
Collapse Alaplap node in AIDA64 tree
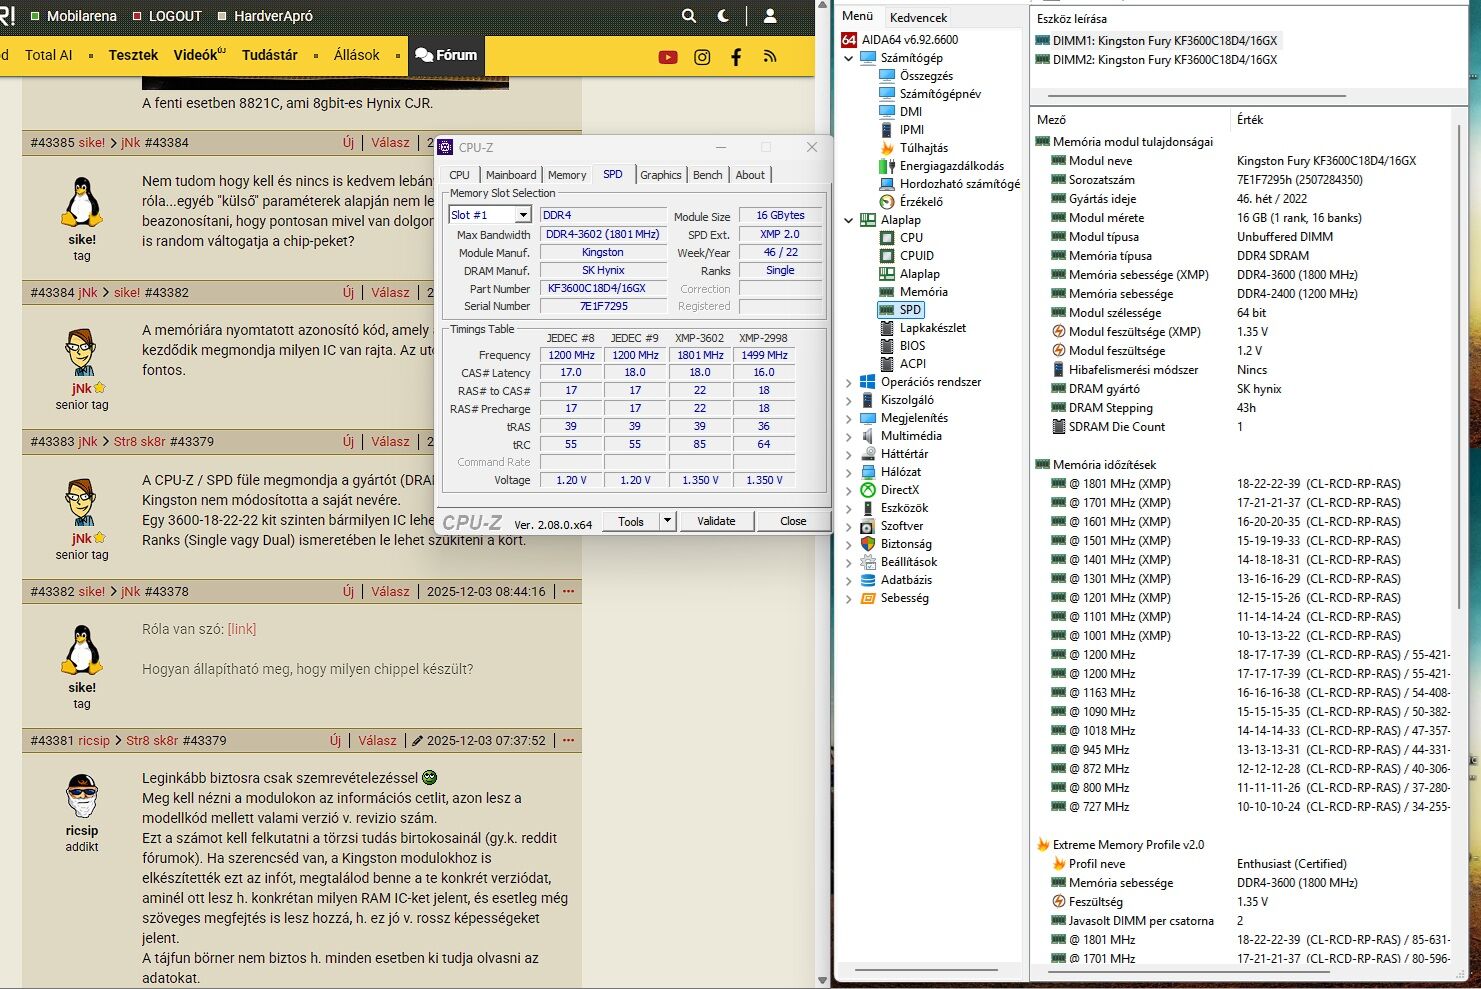[x=849, y=220]
